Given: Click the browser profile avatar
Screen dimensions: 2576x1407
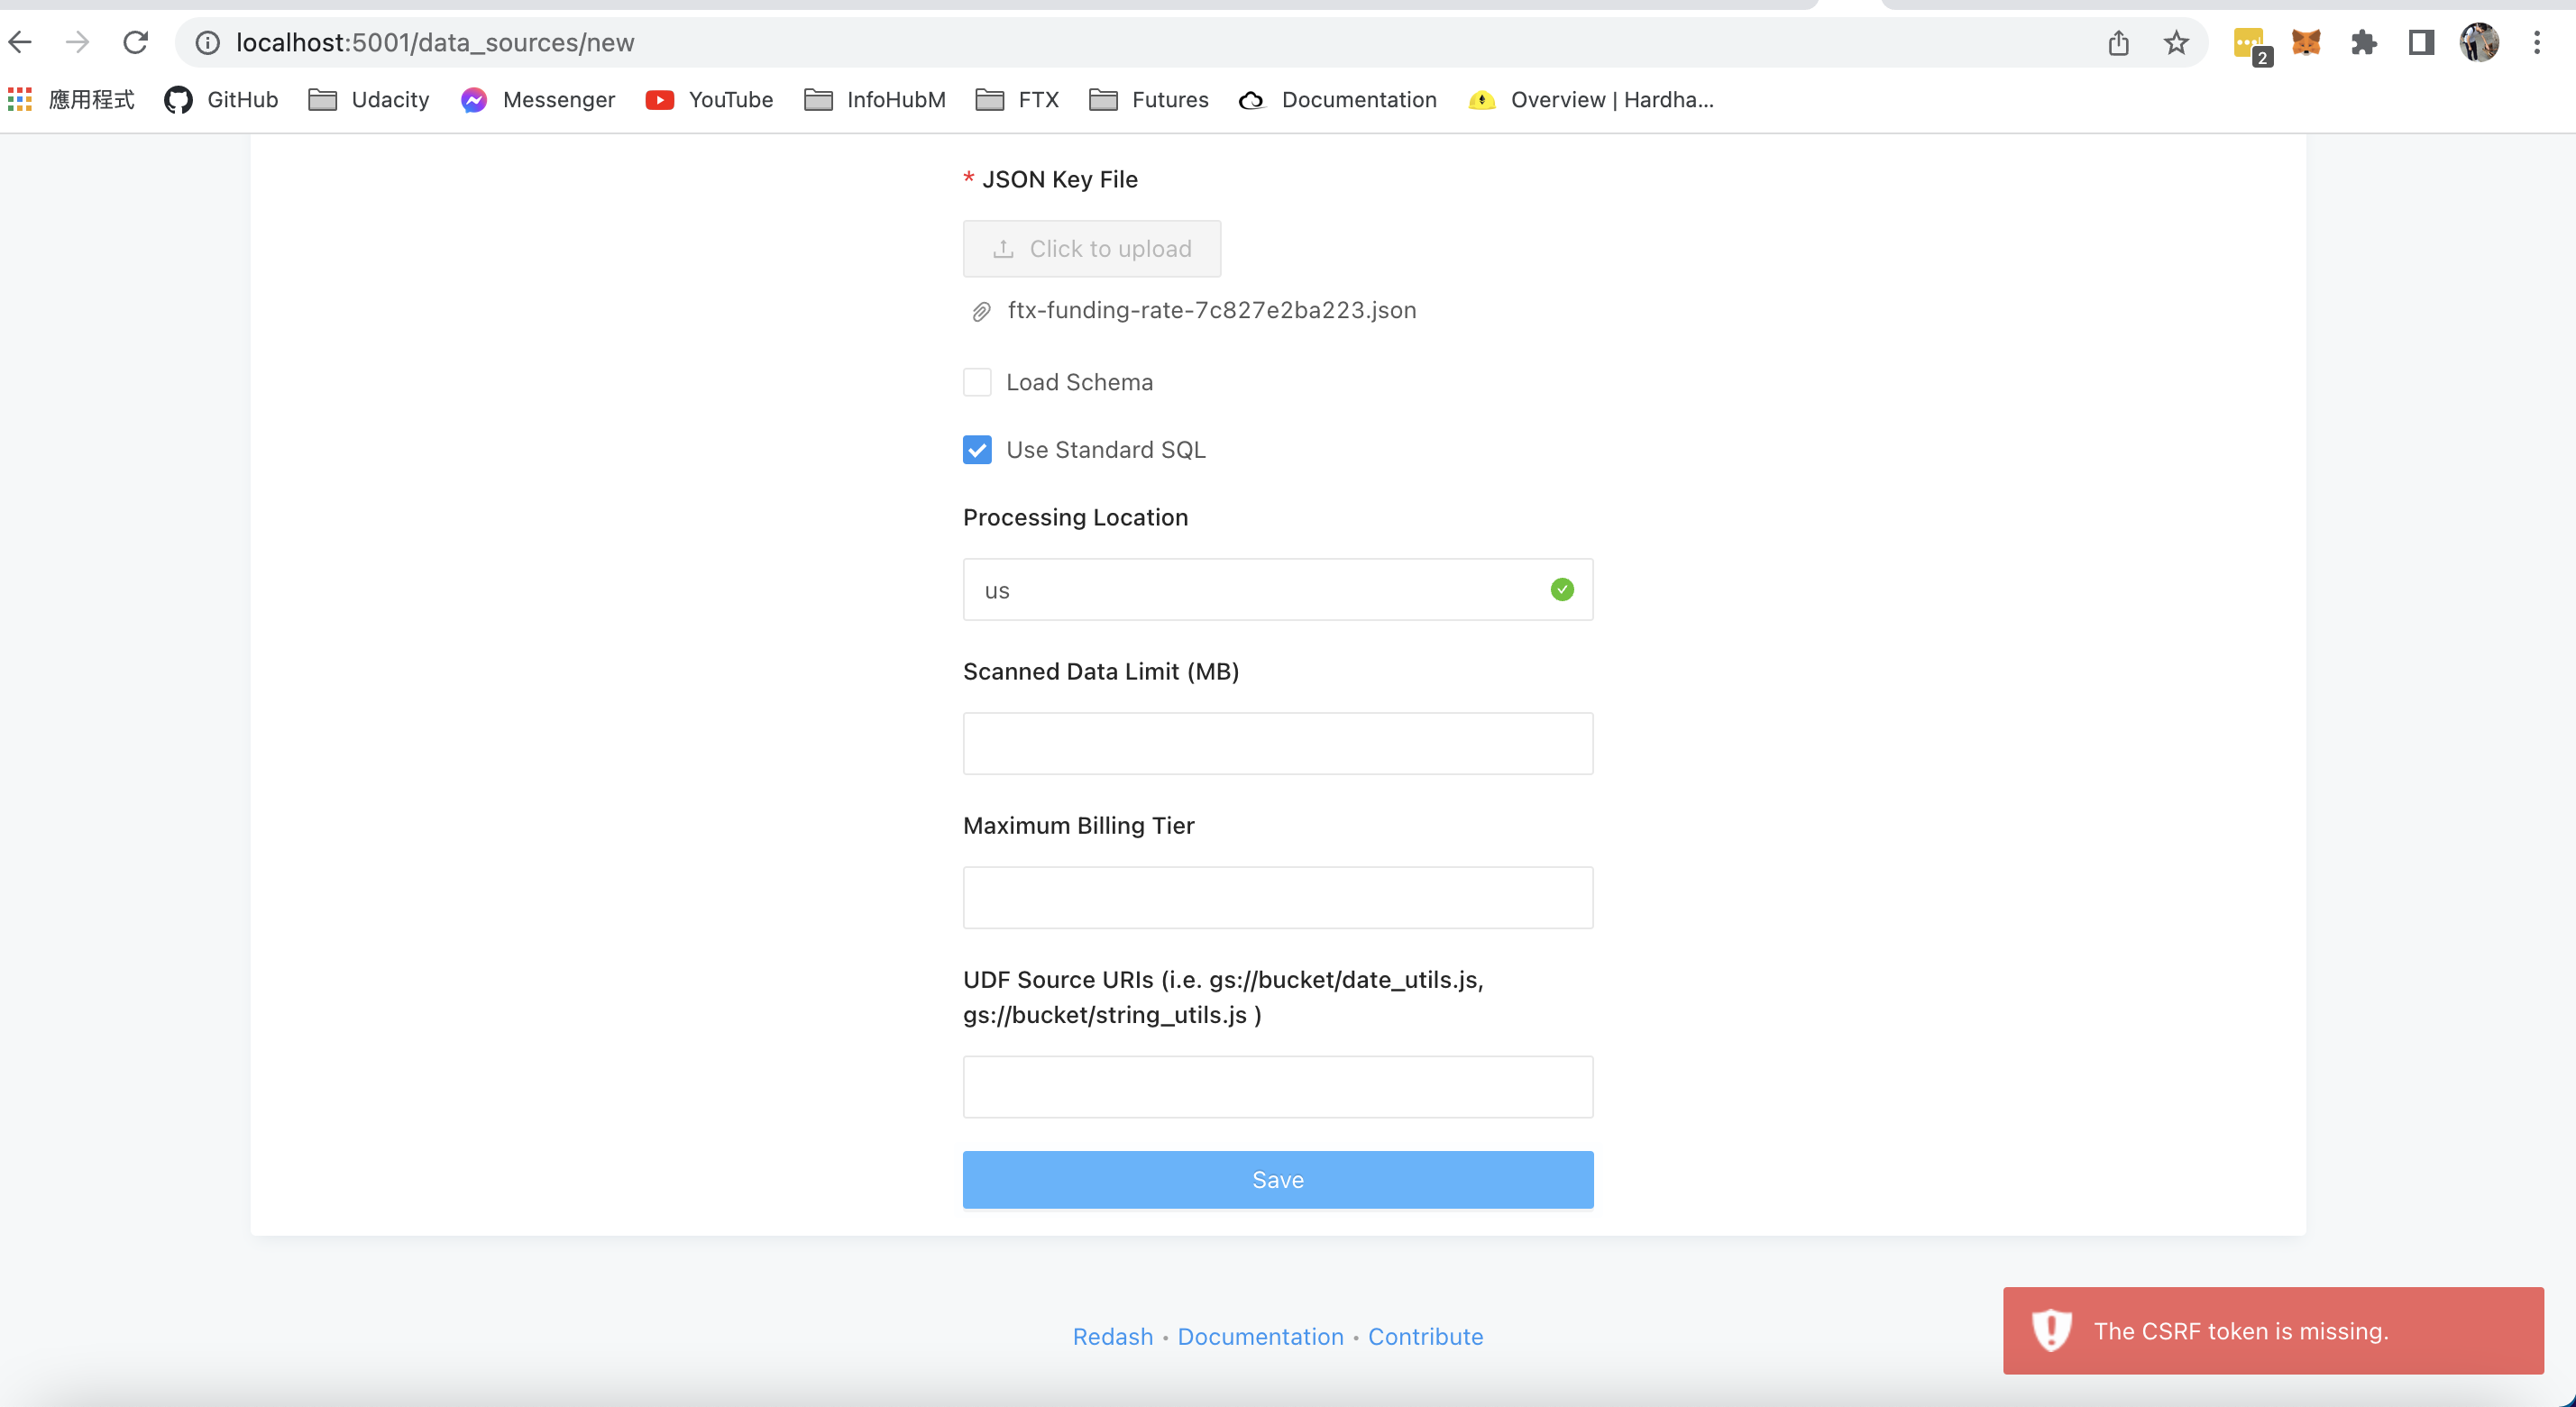Looking at the screenshot, I should pyautogui.click(x=2480, y=42).
